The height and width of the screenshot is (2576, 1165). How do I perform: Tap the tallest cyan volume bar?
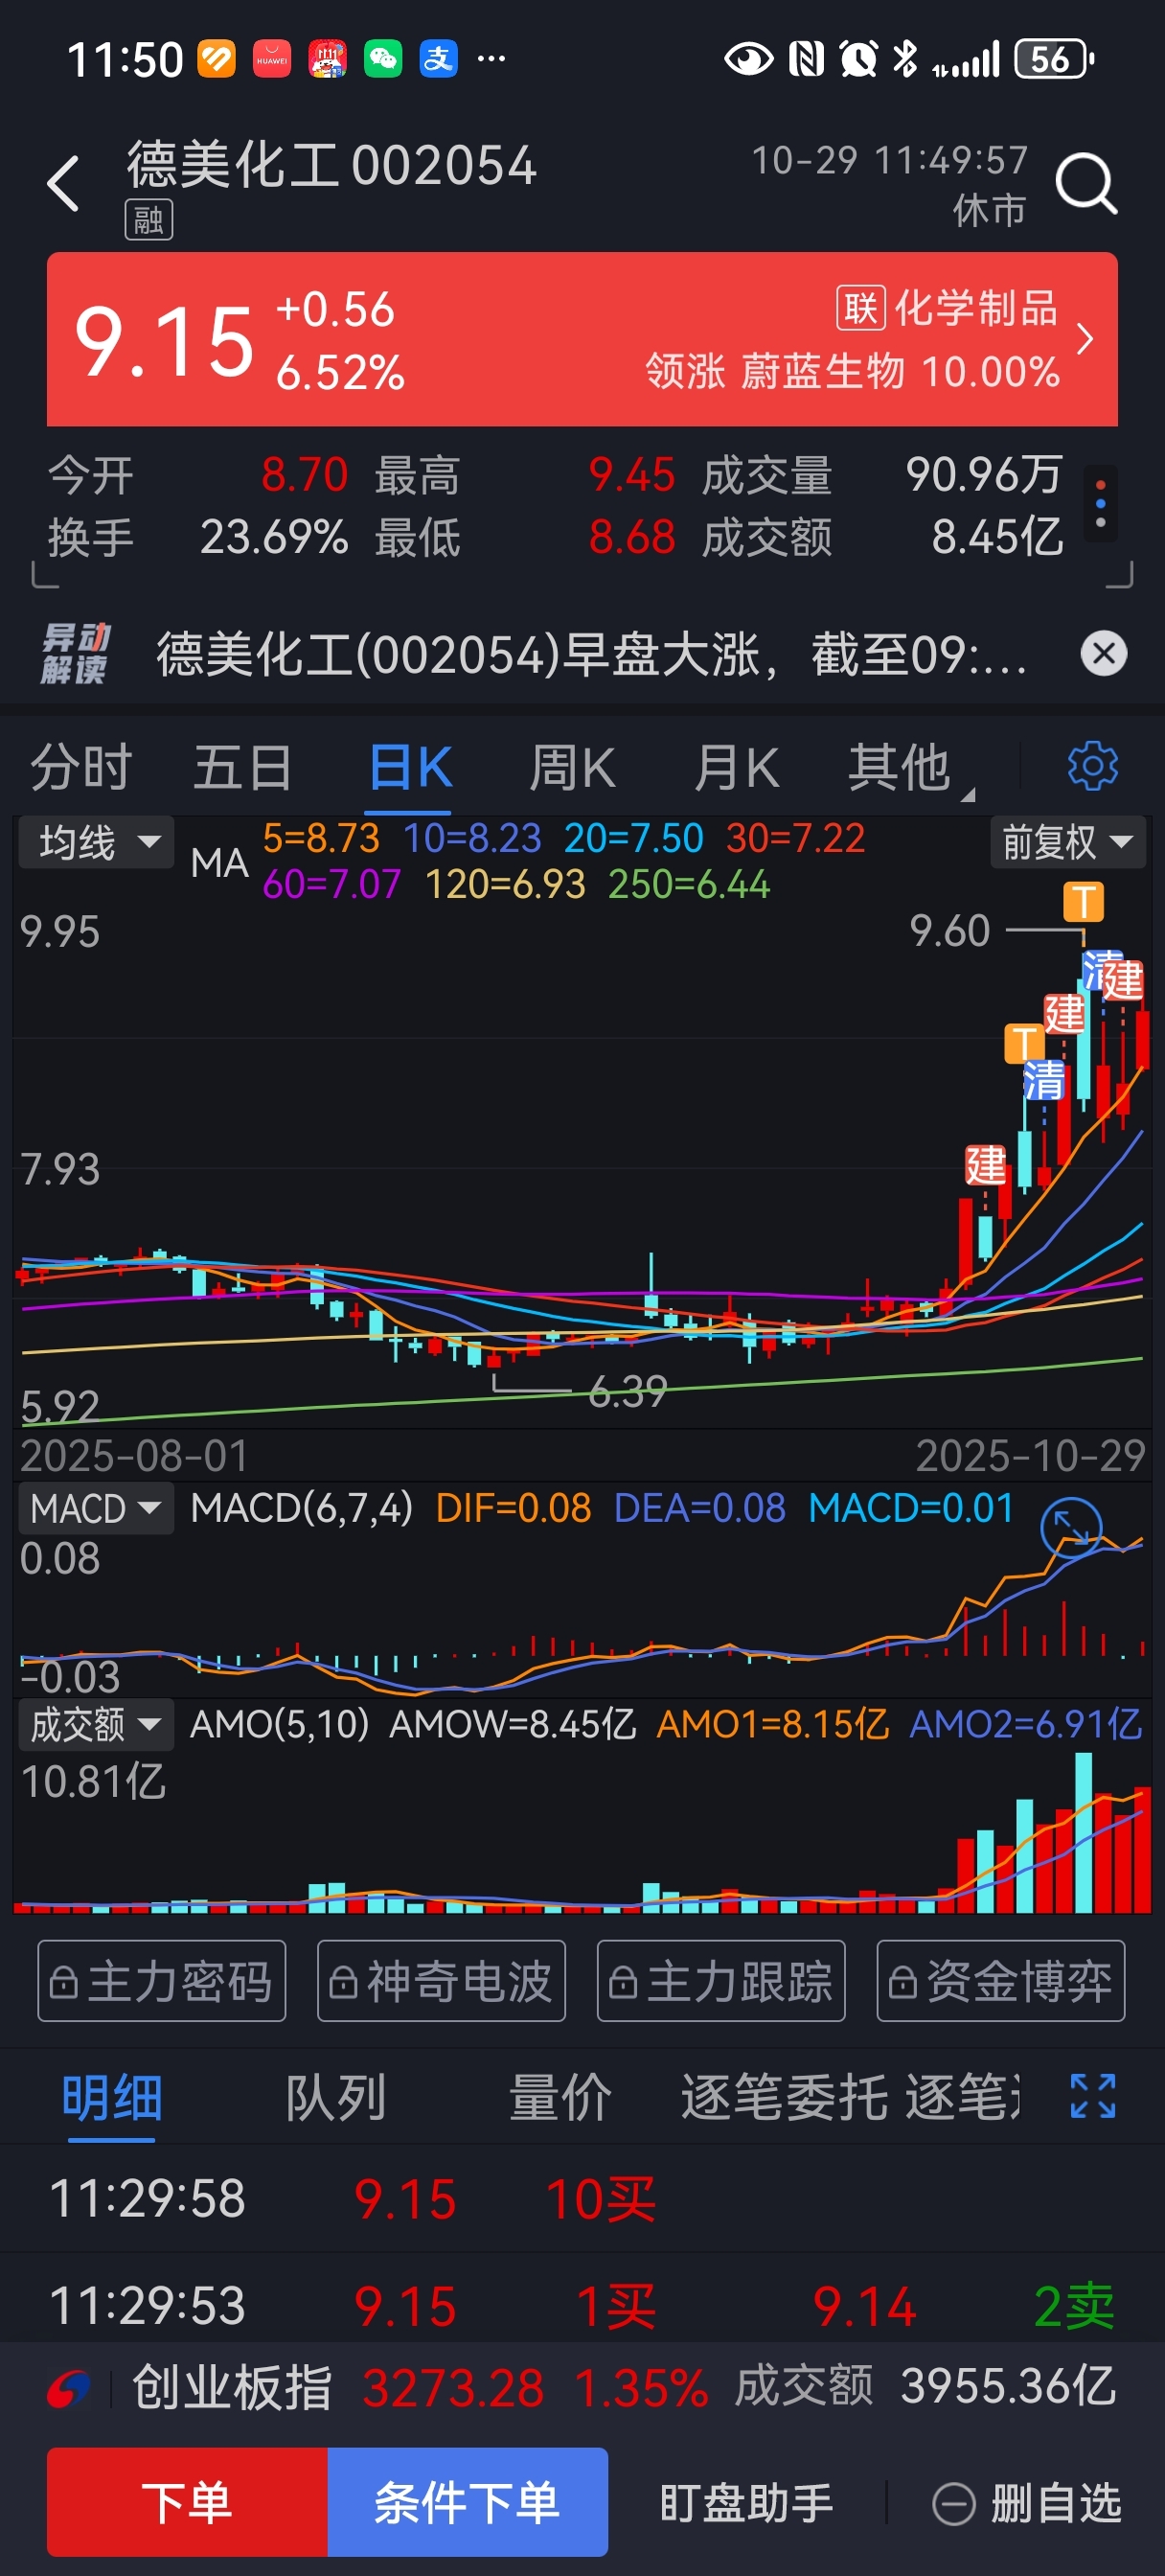tap(1083, 1832)
